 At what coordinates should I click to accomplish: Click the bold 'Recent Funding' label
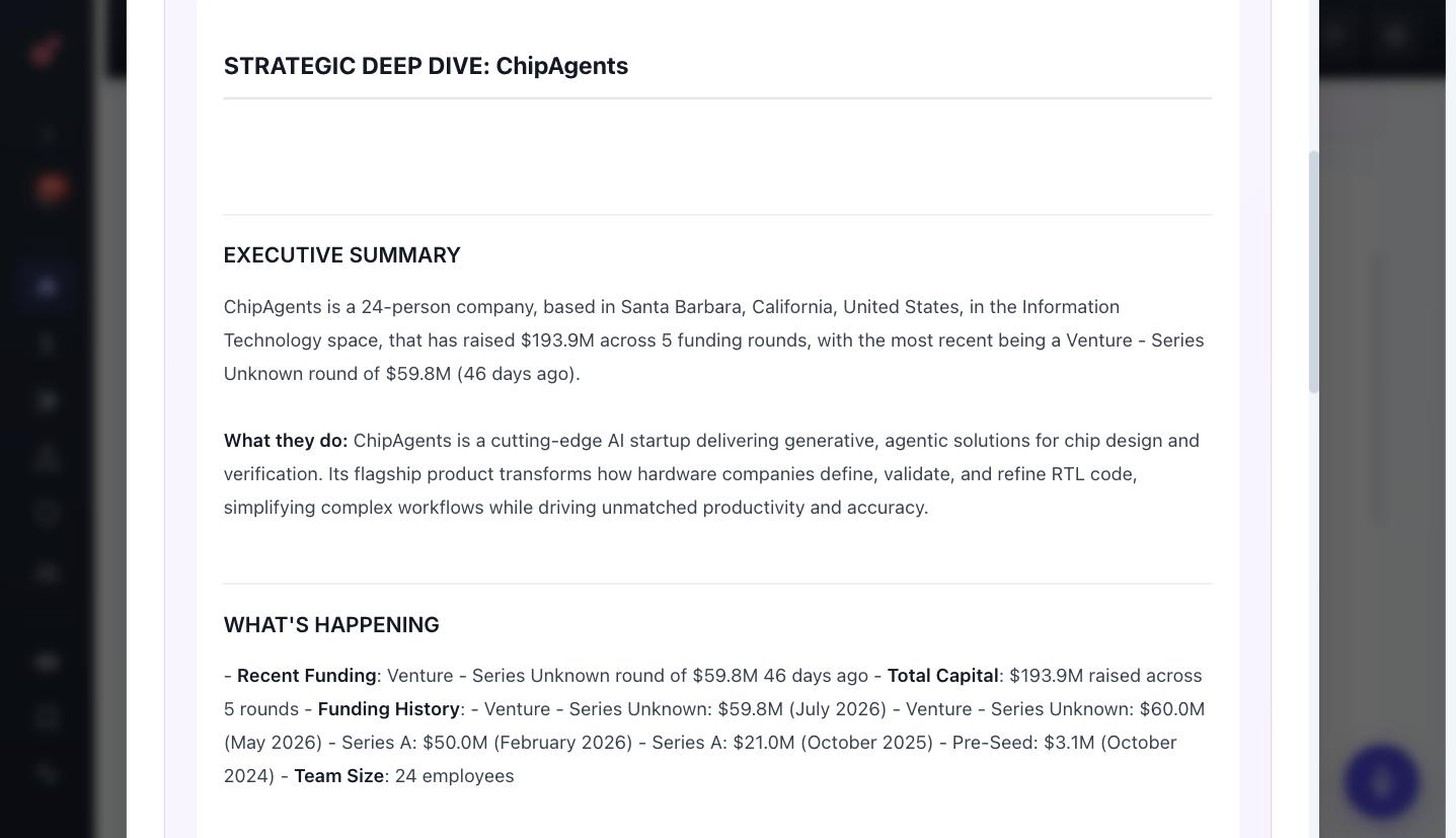coord(306,676)
